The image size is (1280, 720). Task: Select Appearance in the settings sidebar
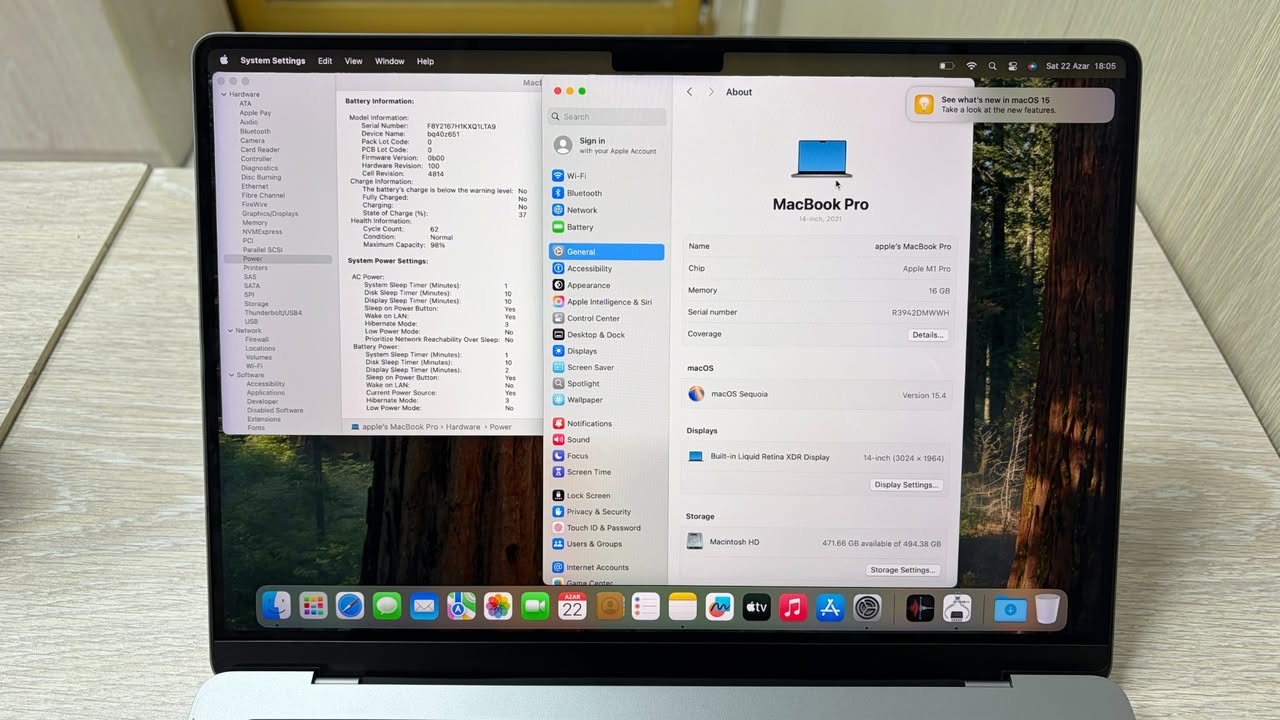(x=607, y=285)
